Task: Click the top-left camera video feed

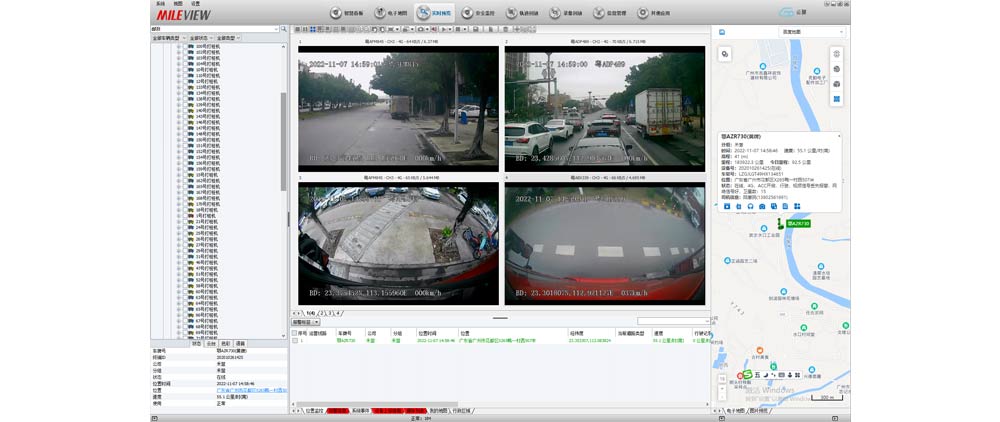Action: (399, 108)
